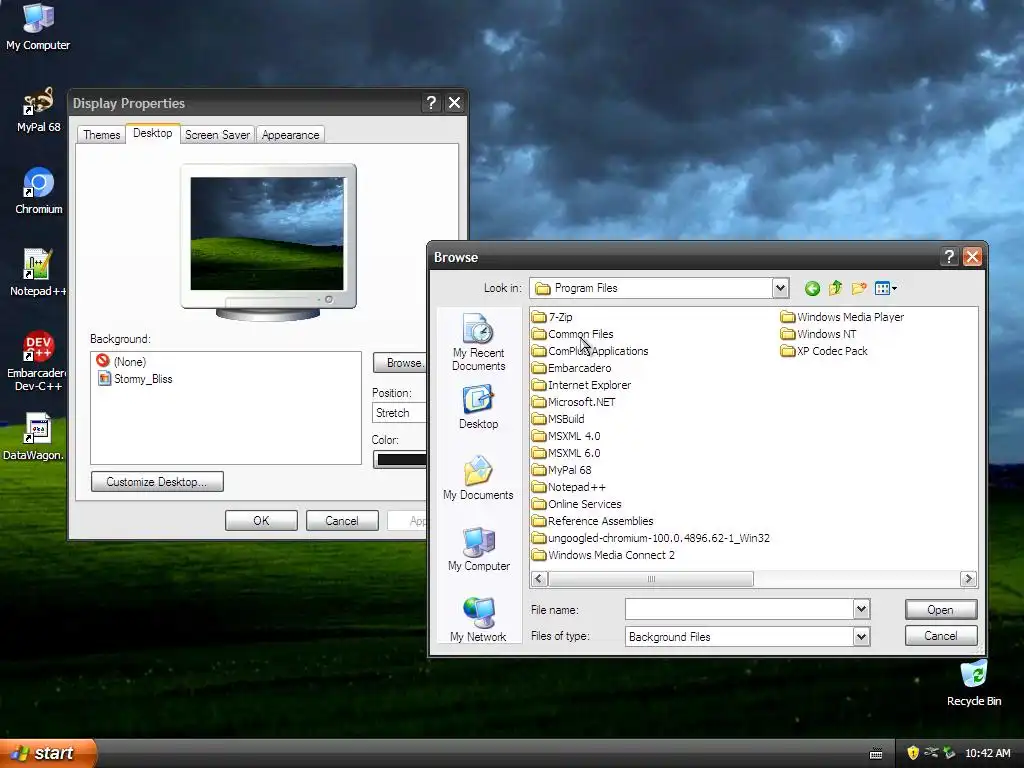Select DataWagon desktop shortcut

(36, 436)
